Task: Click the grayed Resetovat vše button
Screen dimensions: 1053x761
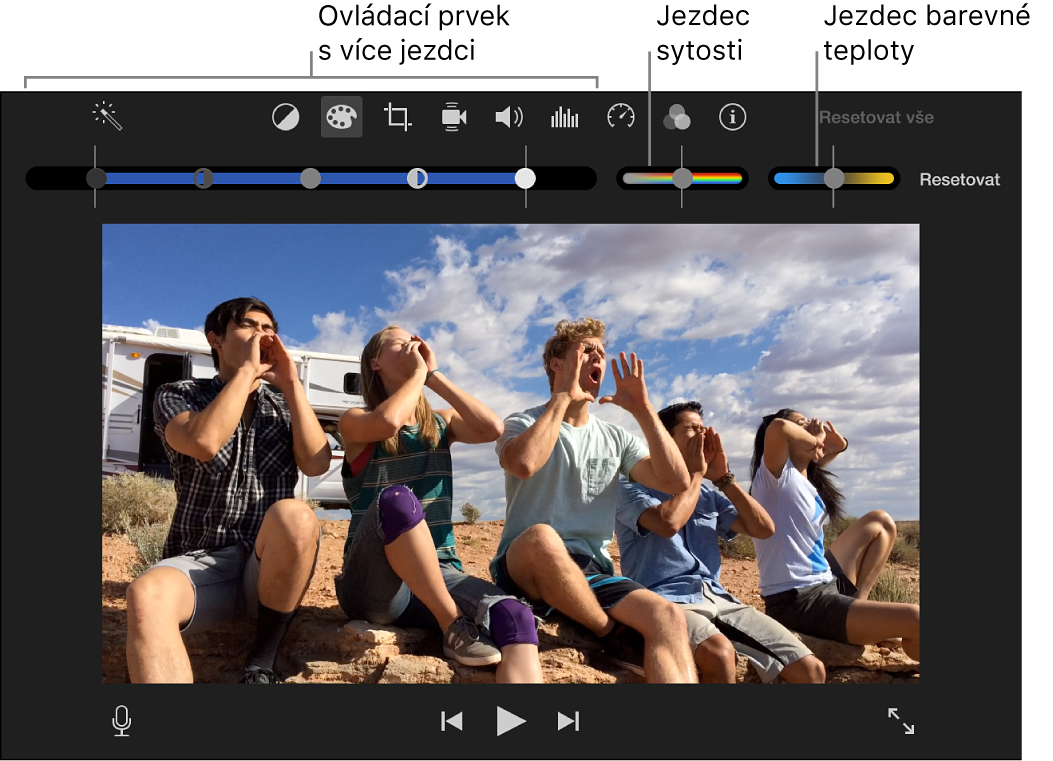Action: [x=876, y=118]
